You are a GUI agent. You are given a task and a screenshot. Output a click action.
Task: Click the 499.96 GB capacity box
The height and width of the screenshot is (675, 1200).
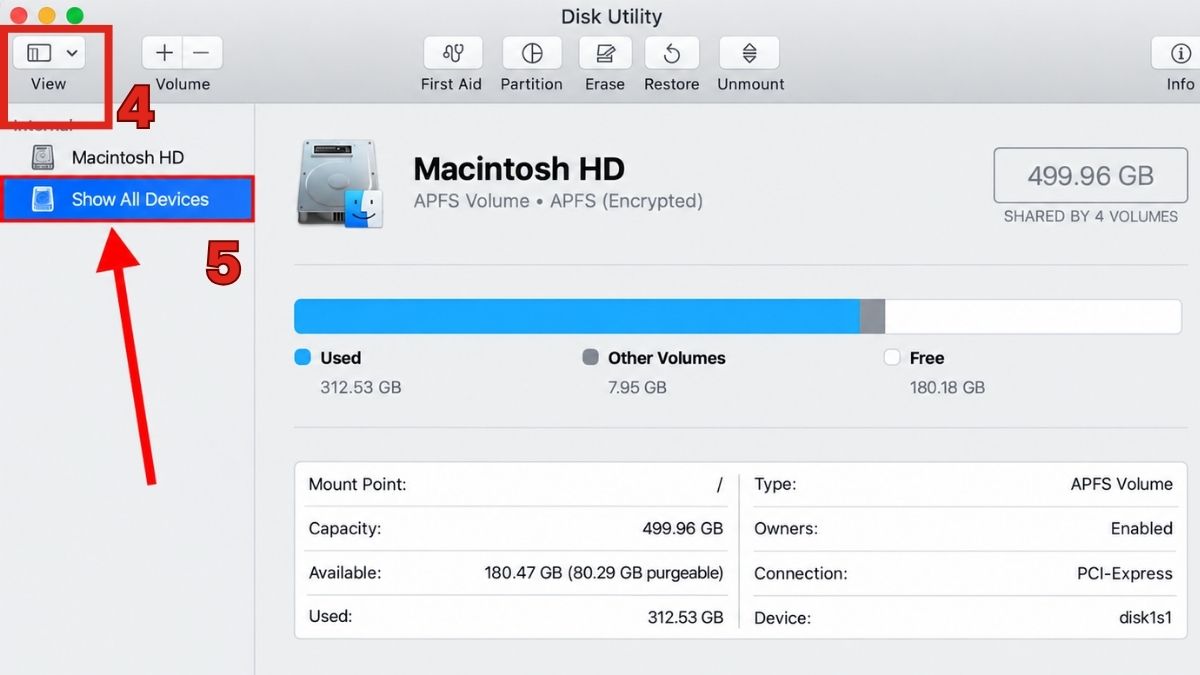[x=1090, y=176]
